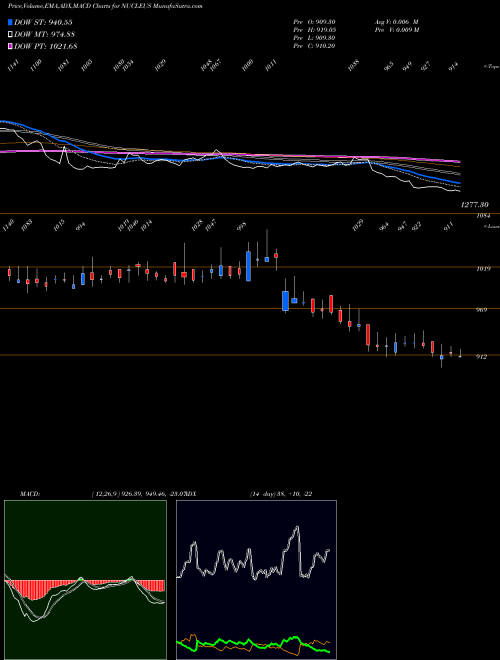The height and width of the screenshot is (660, 500).
Task: Select the 'DOW MT: 974.88' legend text
Action: pyautogui.click(x=45, y=35)
